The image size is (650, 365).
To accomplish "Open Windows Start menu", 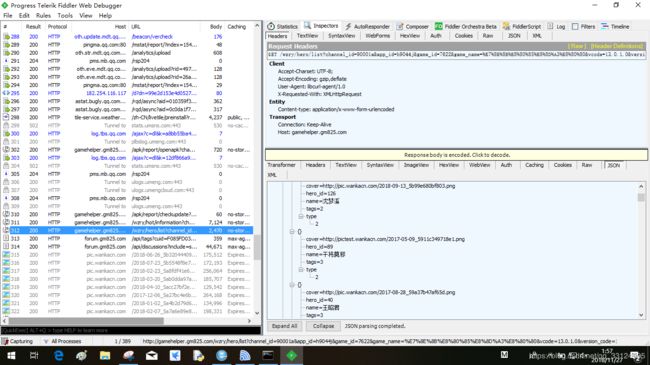I will click(11, 355).
